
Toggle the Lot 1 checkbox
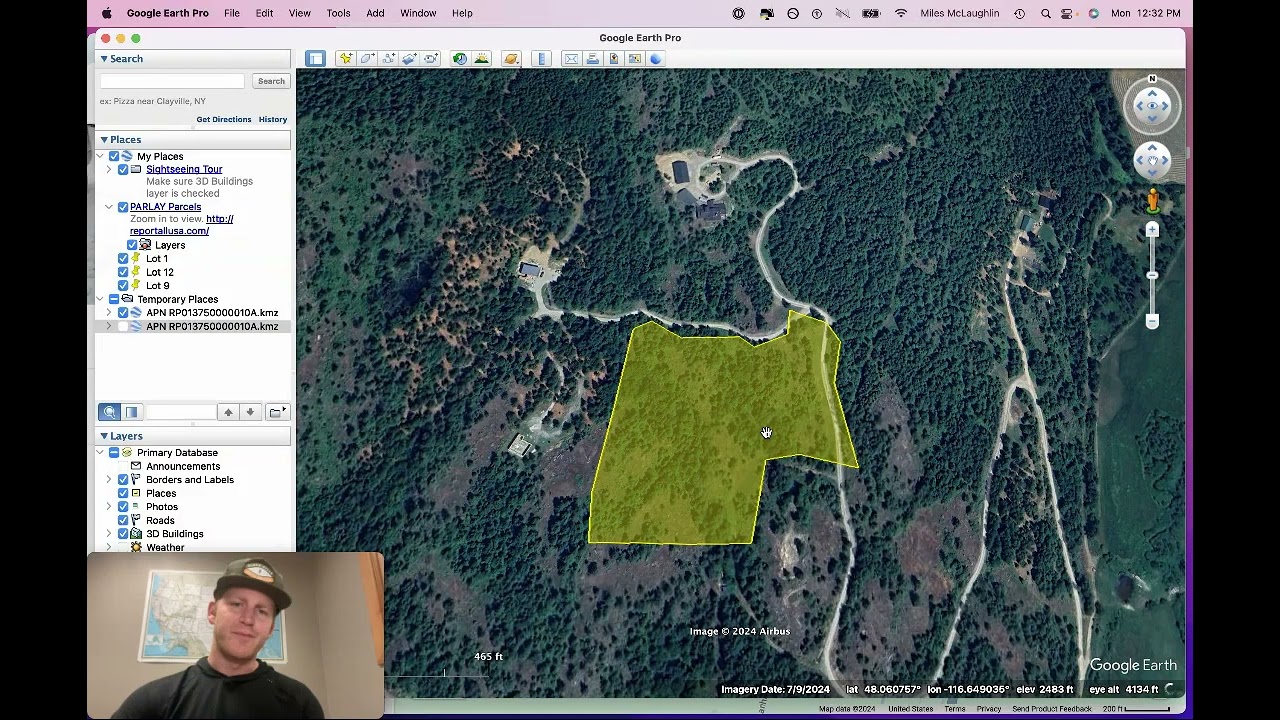coord(123,259)
